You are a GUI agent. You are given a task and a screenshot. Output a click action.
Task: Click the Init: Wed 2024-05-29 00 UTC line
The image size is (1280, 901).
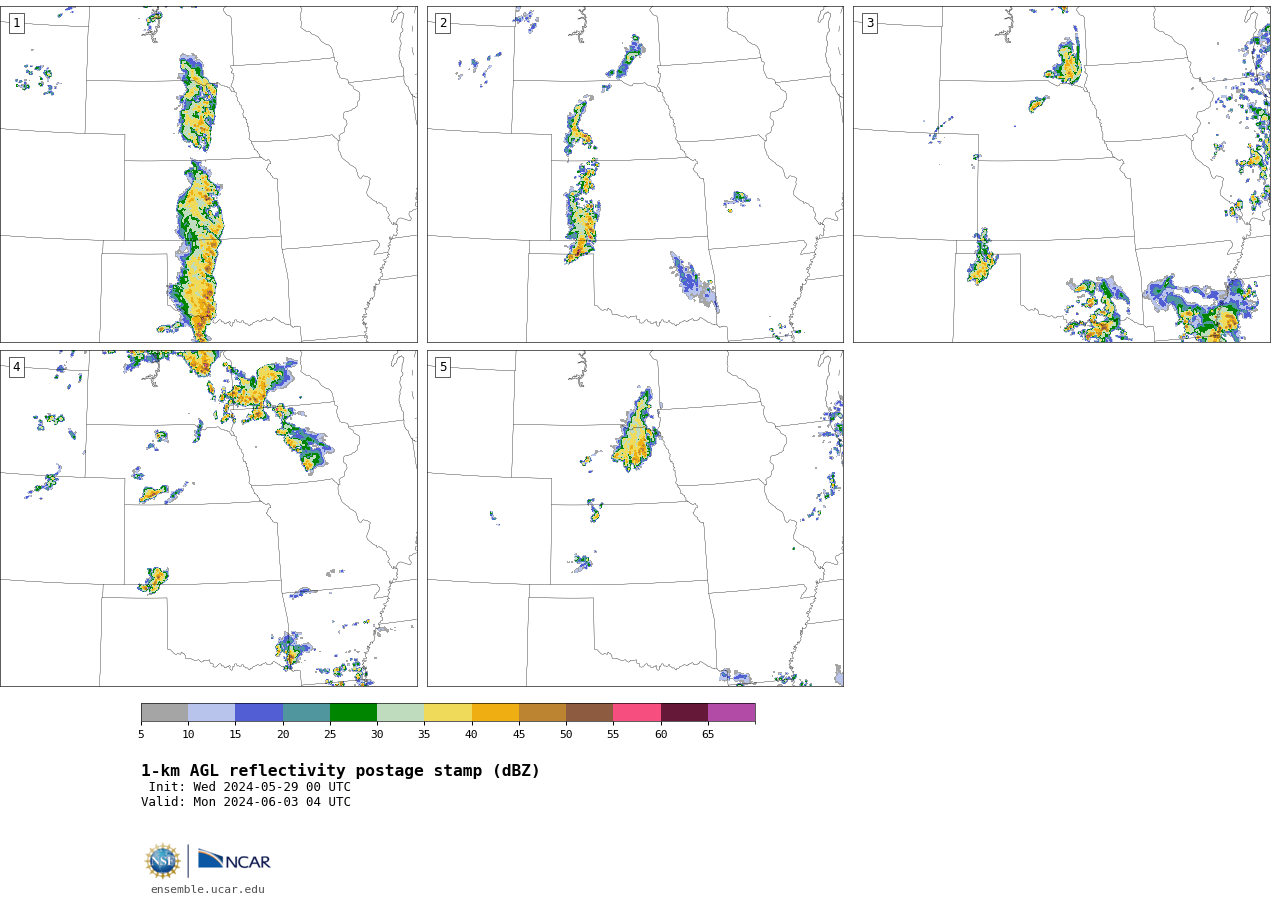(250, 787)
